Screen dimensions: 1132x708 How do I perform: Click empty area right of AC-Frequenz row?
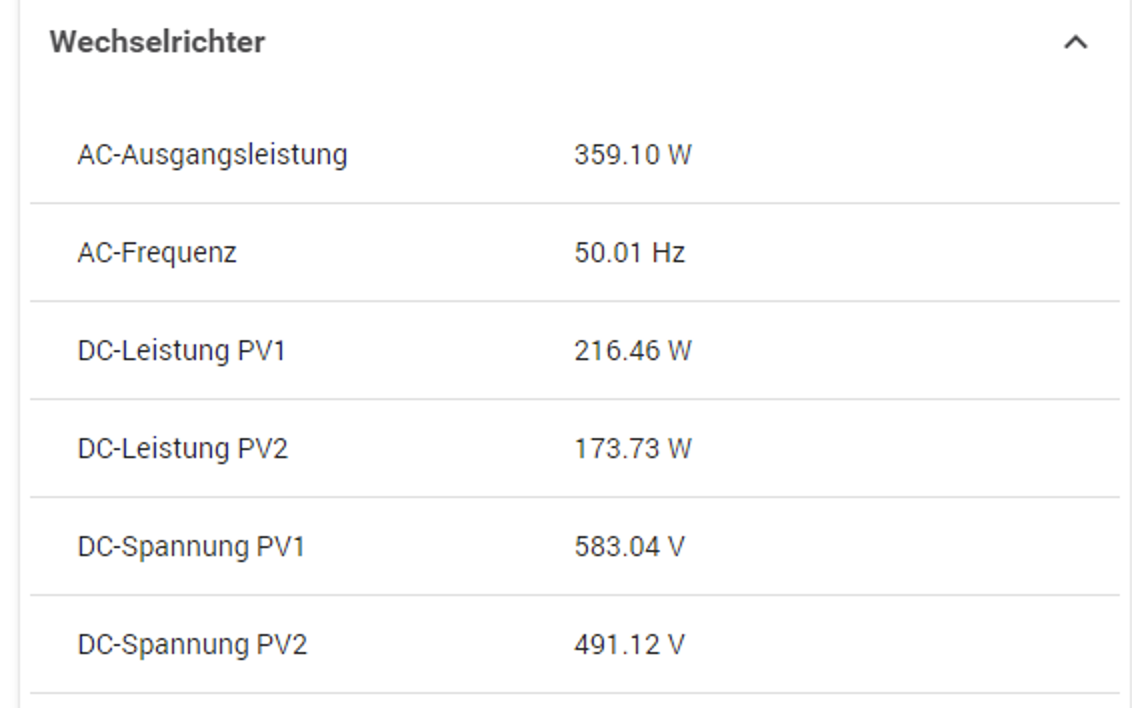point(902,253)
